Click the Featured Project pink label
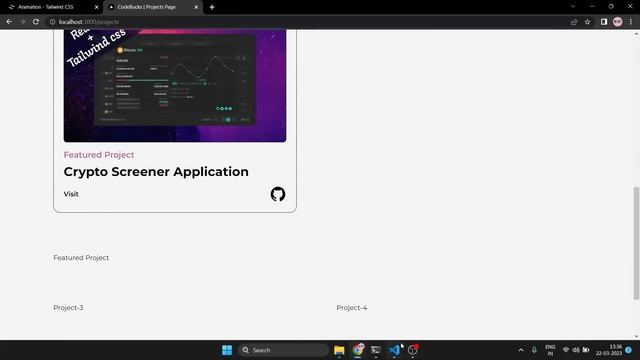This screenshot has height=360, width=640. click(x=99, y=155)
